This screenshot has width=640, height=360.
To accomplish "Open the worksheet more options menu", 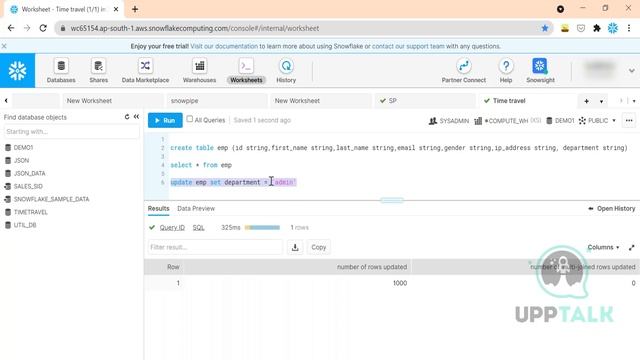I will point(629,120).
